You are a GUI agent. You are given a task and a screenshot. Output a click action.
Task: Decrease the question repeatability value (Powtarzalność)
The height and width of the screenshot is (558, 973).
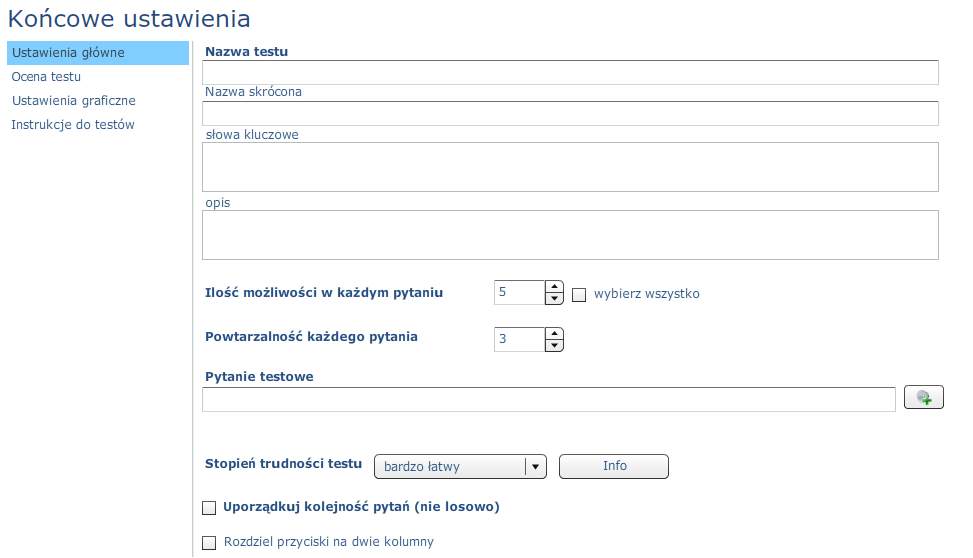pos(554,345)
